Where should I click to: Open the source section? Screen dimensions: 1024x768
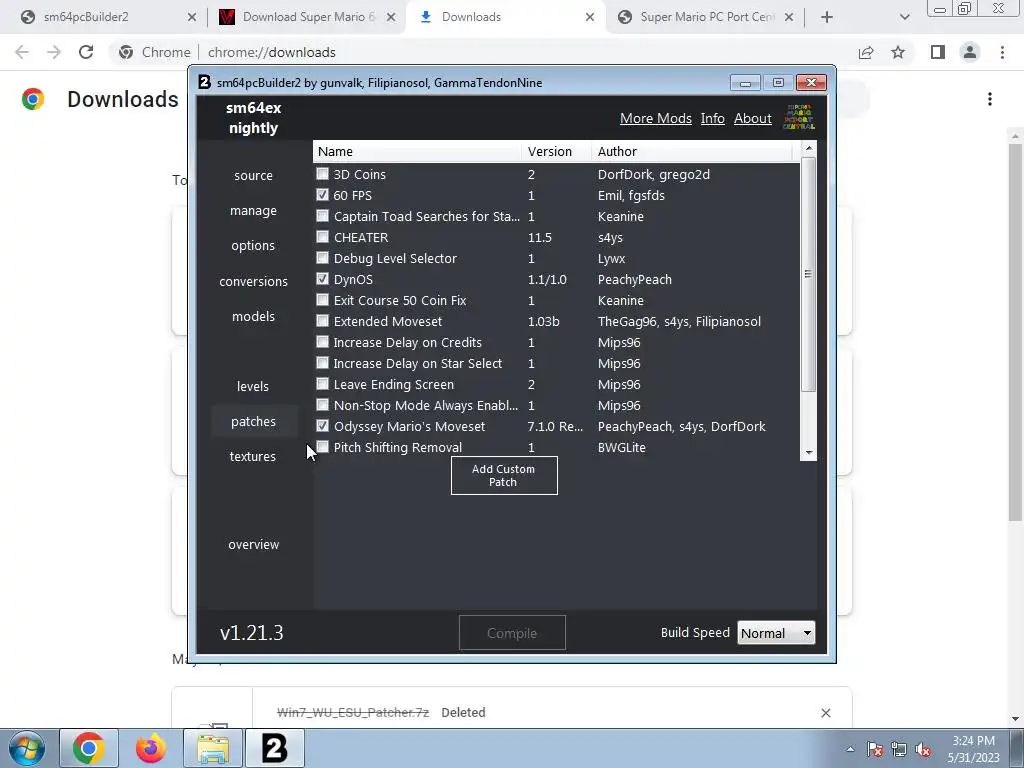pyautogui.click(x=253, y=176)
